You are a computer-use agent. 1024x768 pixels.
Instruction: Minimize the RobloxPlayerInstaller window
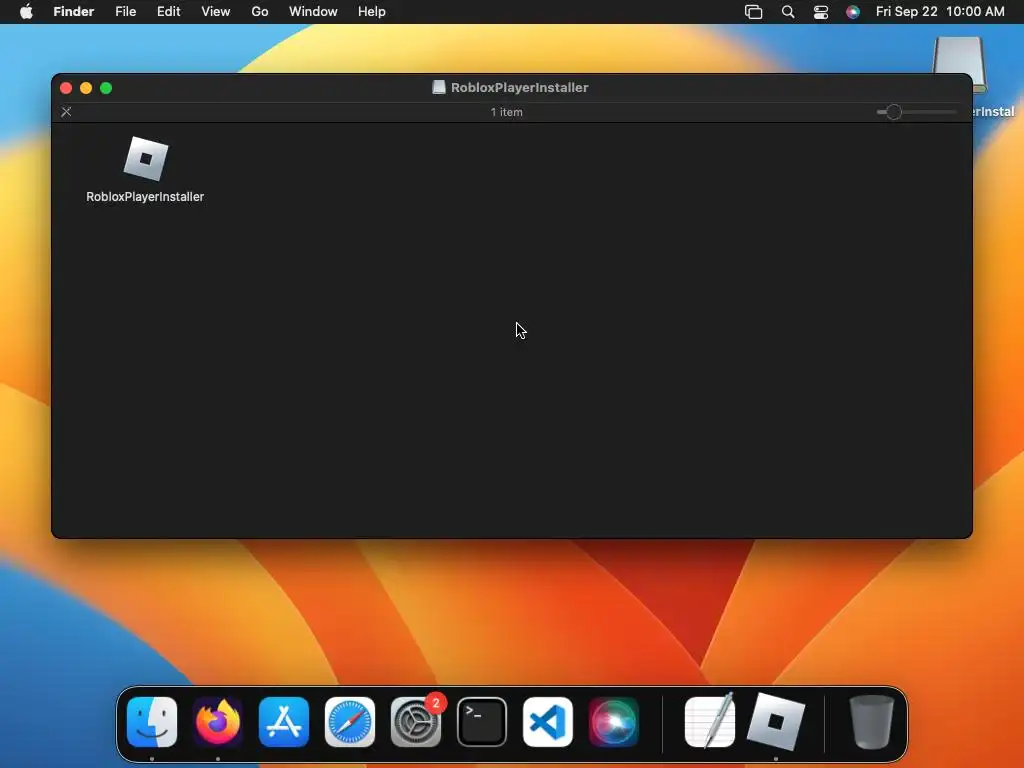point(86,88)
